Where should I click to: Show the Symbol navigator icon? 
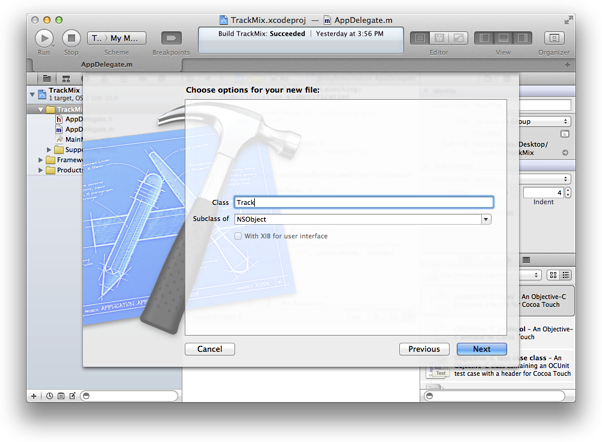click(66, 79)
